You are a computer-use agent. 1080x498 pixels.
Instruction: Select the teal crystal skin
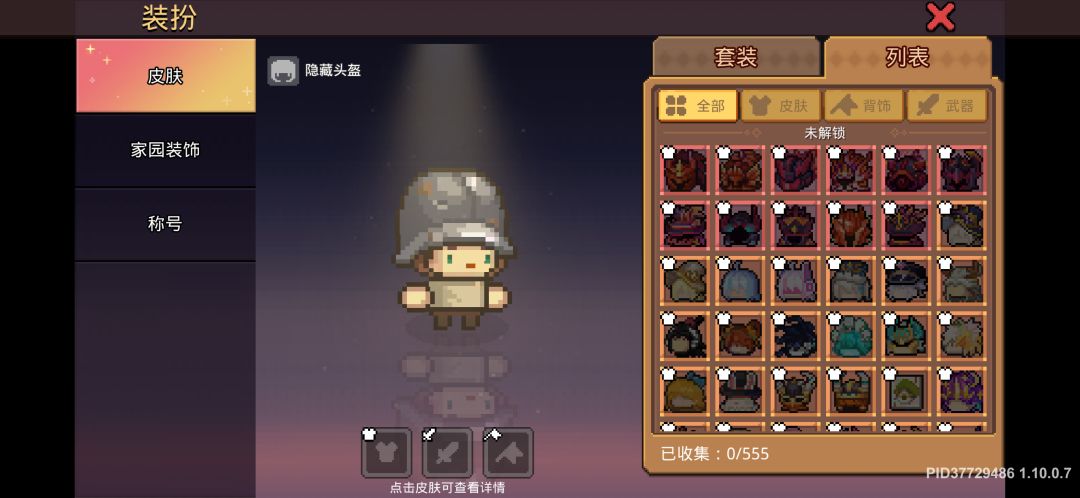pyautogui.click(x=851, y=335)
